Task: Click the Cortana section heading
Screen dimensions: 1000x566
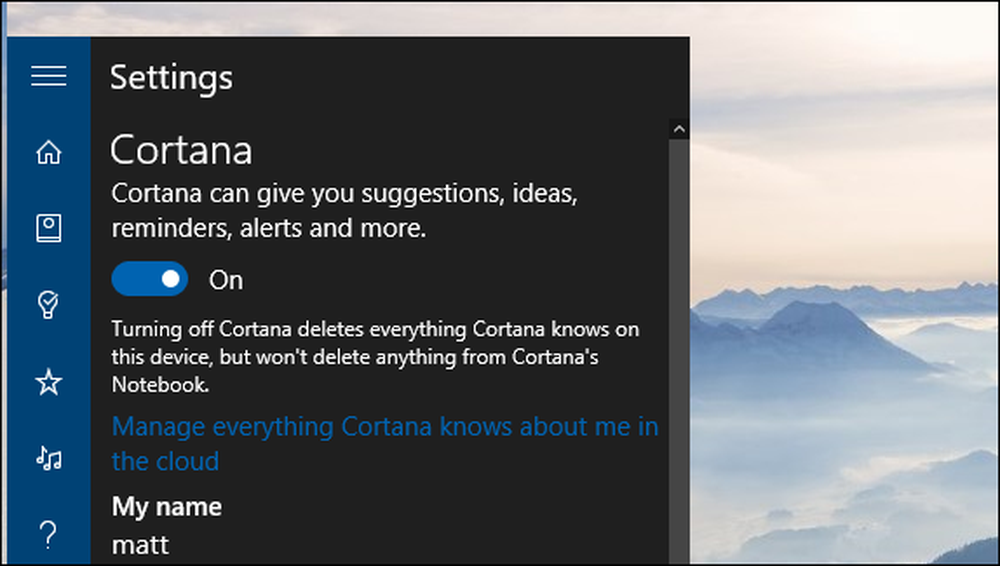Action: coord(181,151)
